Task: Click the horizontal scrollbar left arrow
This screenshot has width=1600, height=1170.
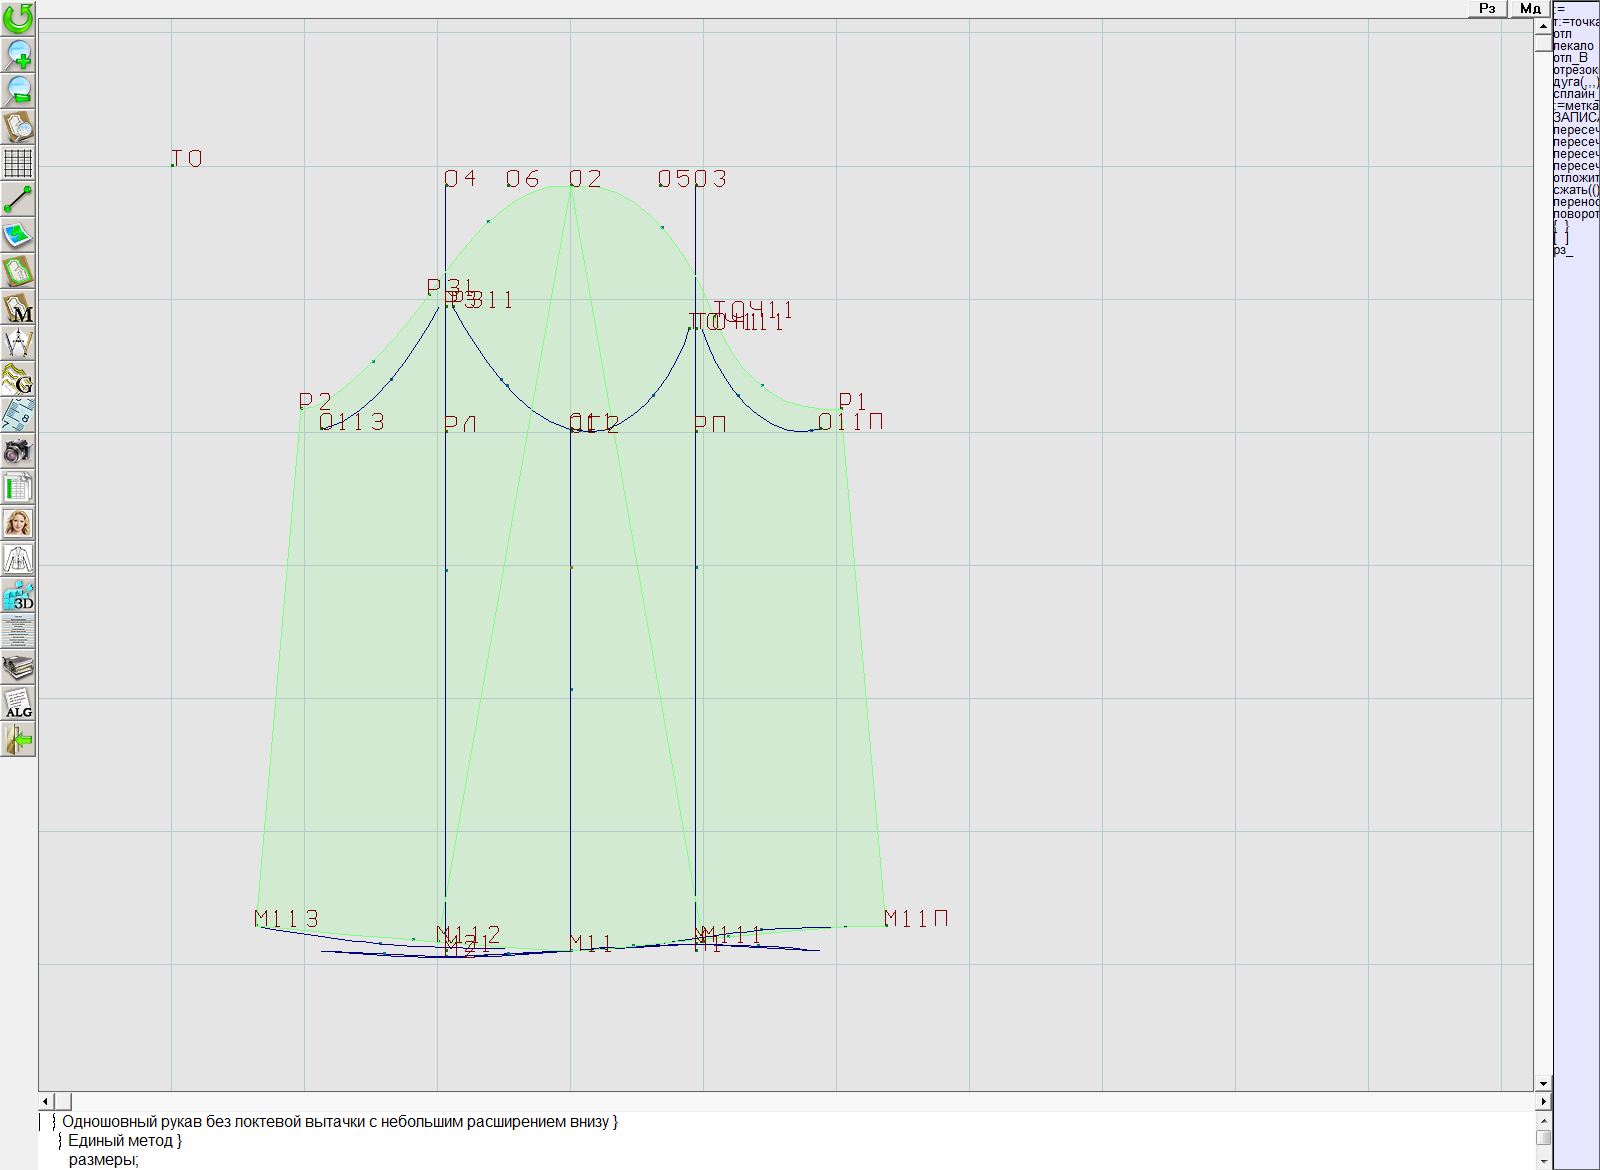Action: pyautogui.click(x=46, y=1101)
